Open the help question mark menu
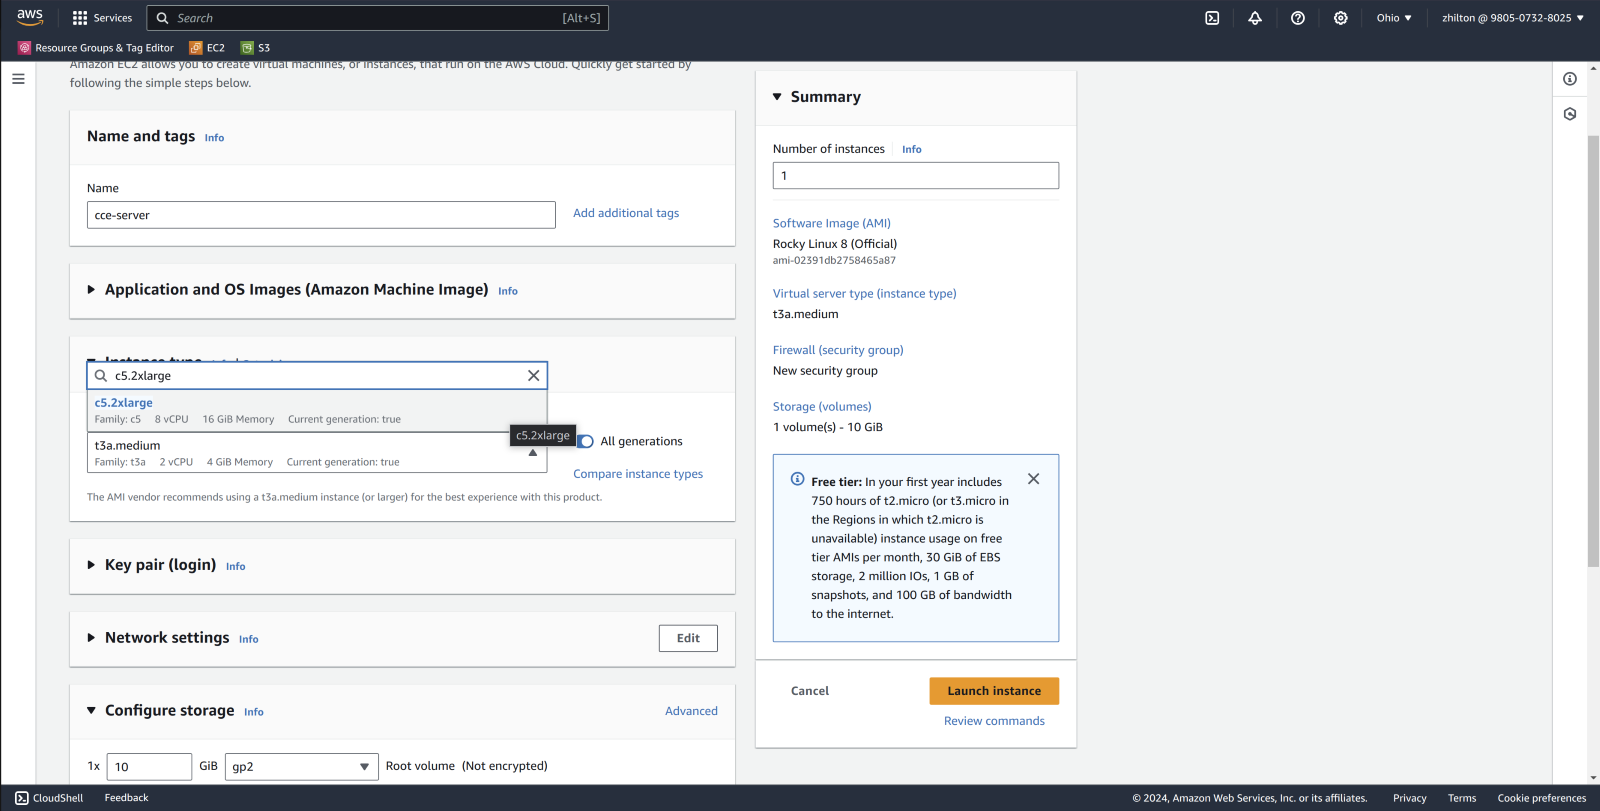This screenshot has width=1600, height=811. (1298, 18)
